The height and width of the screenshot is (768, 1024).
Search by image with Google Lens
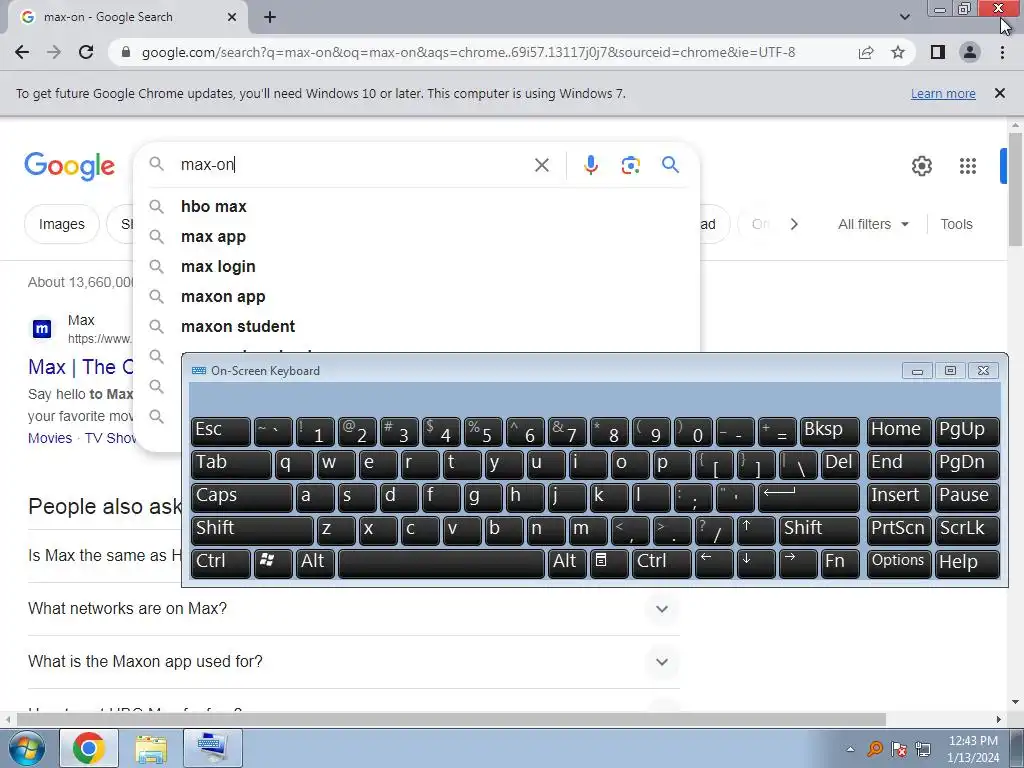(630, 165)
